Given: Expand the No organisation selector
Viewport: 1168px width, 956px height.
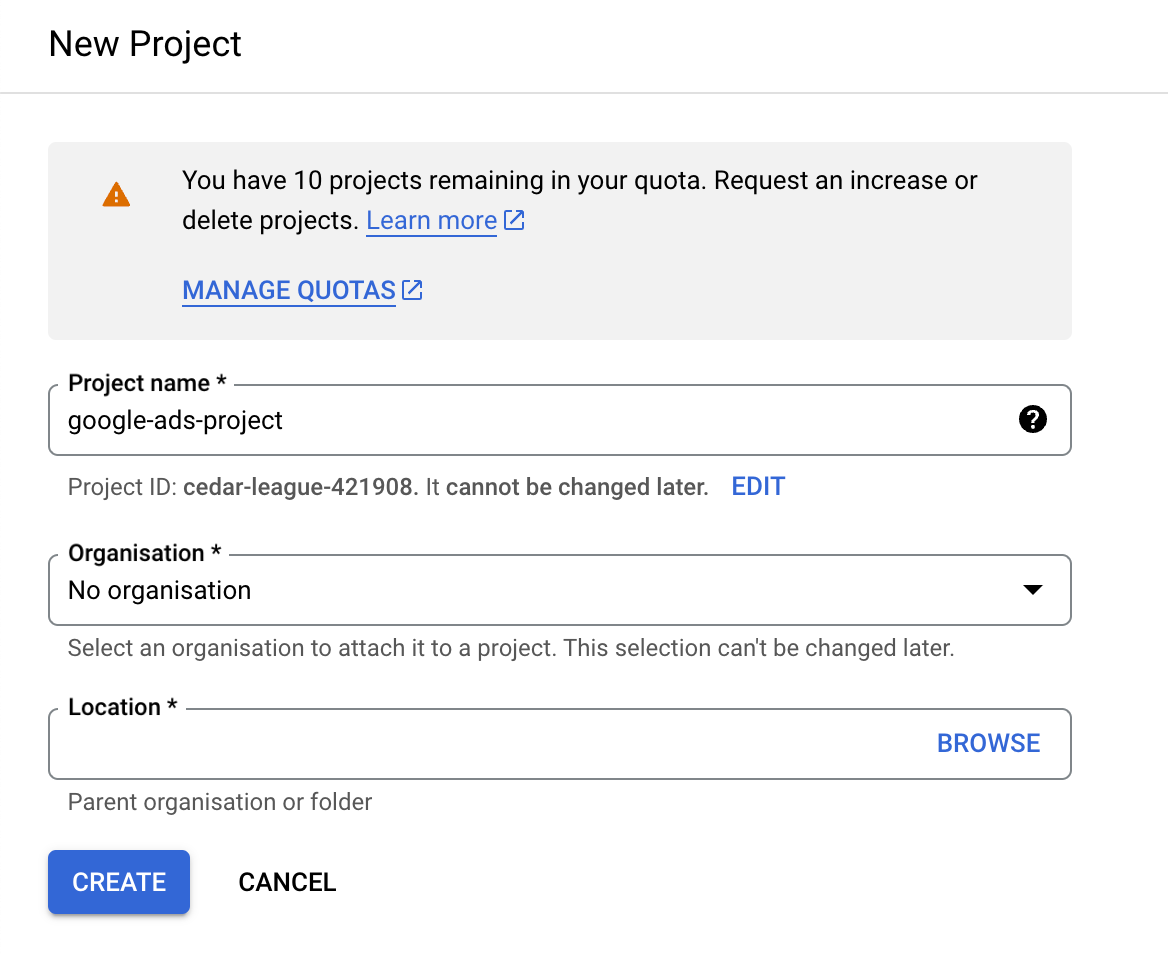Looking at the screenshot, I should [x=560, y=589].
